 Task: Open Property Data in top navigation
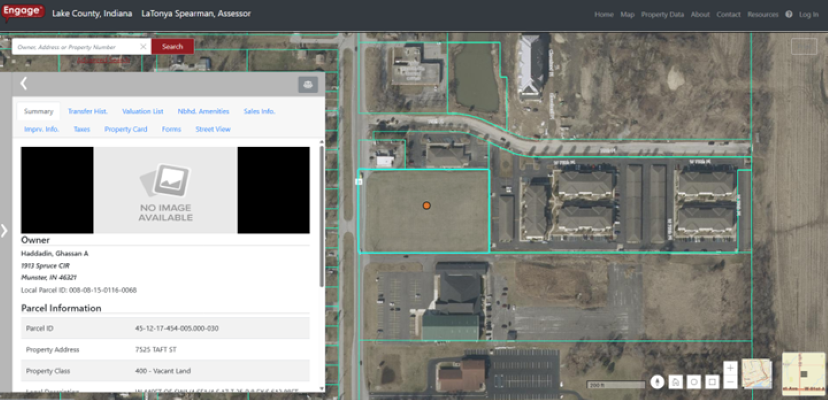click(x=663, y=14)
